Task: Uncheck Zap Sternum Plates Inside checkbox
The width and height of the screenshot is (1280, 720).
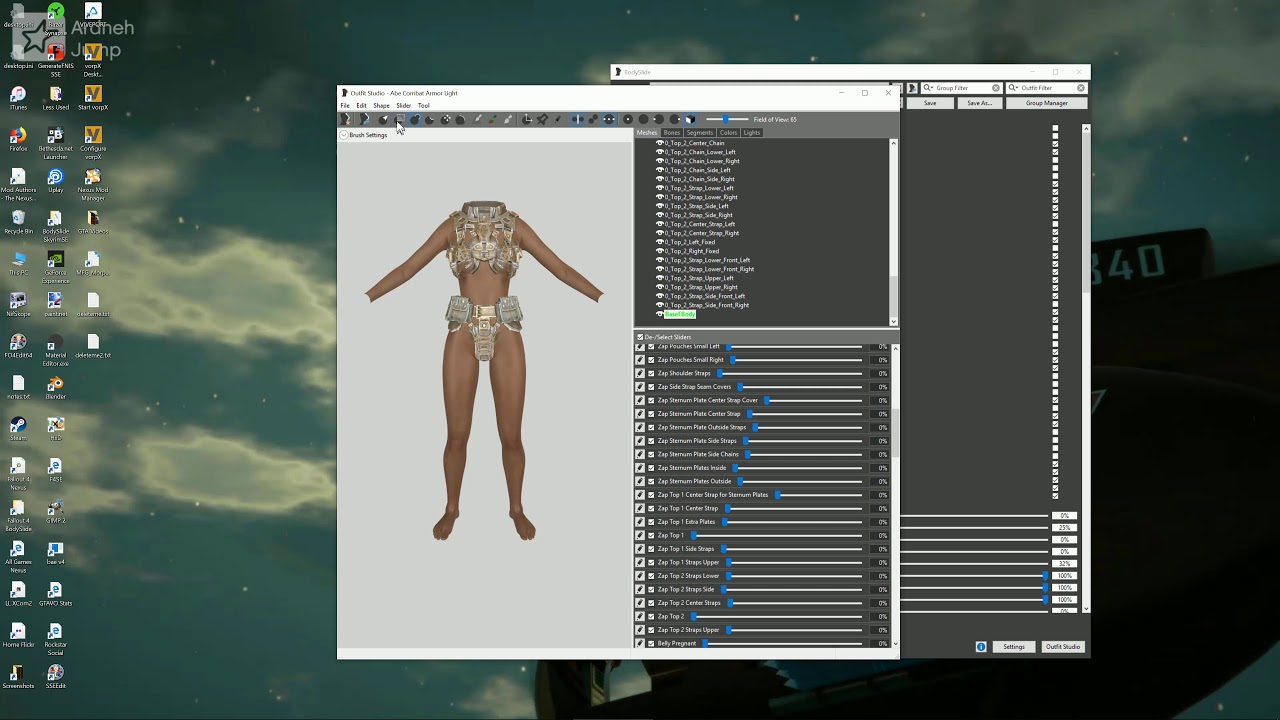Action: pyautogui.click(x=651, y=468)
